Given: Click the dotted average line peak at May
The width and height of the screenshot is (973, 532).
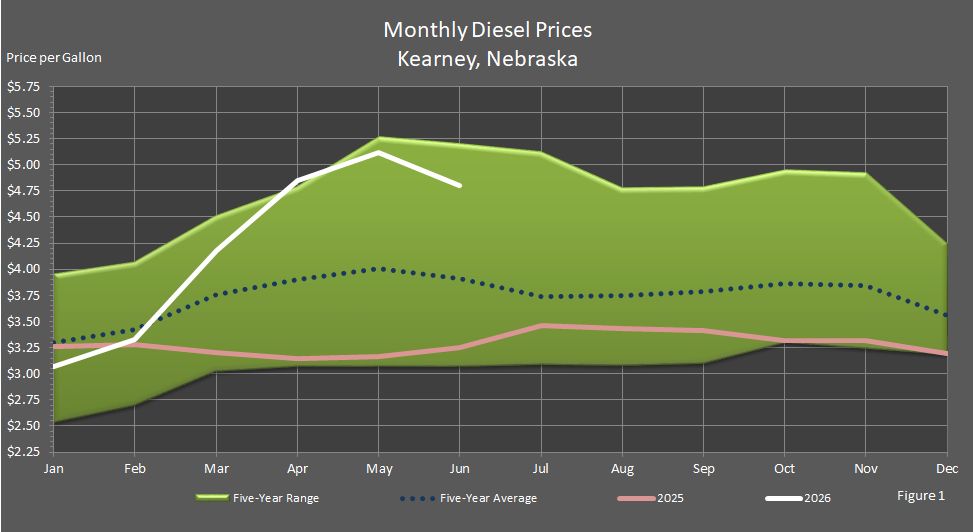Looking at the screenshot, I should (x=379, y=269).
